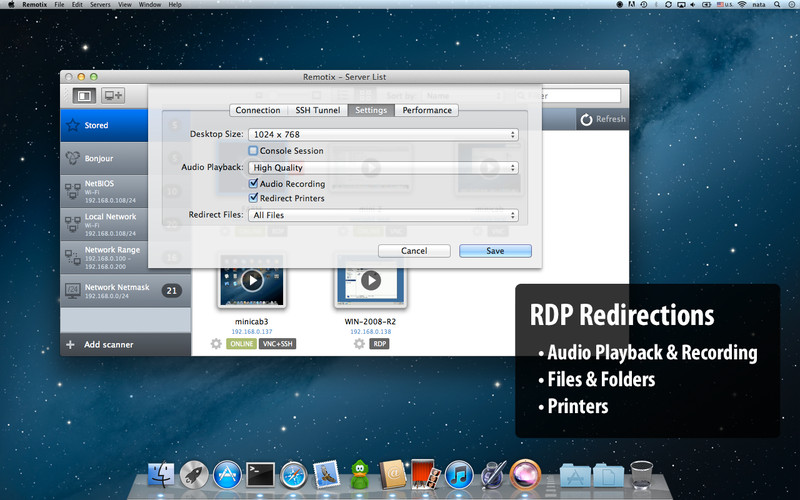Click Spotlight search icon in menu bar

[x=777, y=4]
